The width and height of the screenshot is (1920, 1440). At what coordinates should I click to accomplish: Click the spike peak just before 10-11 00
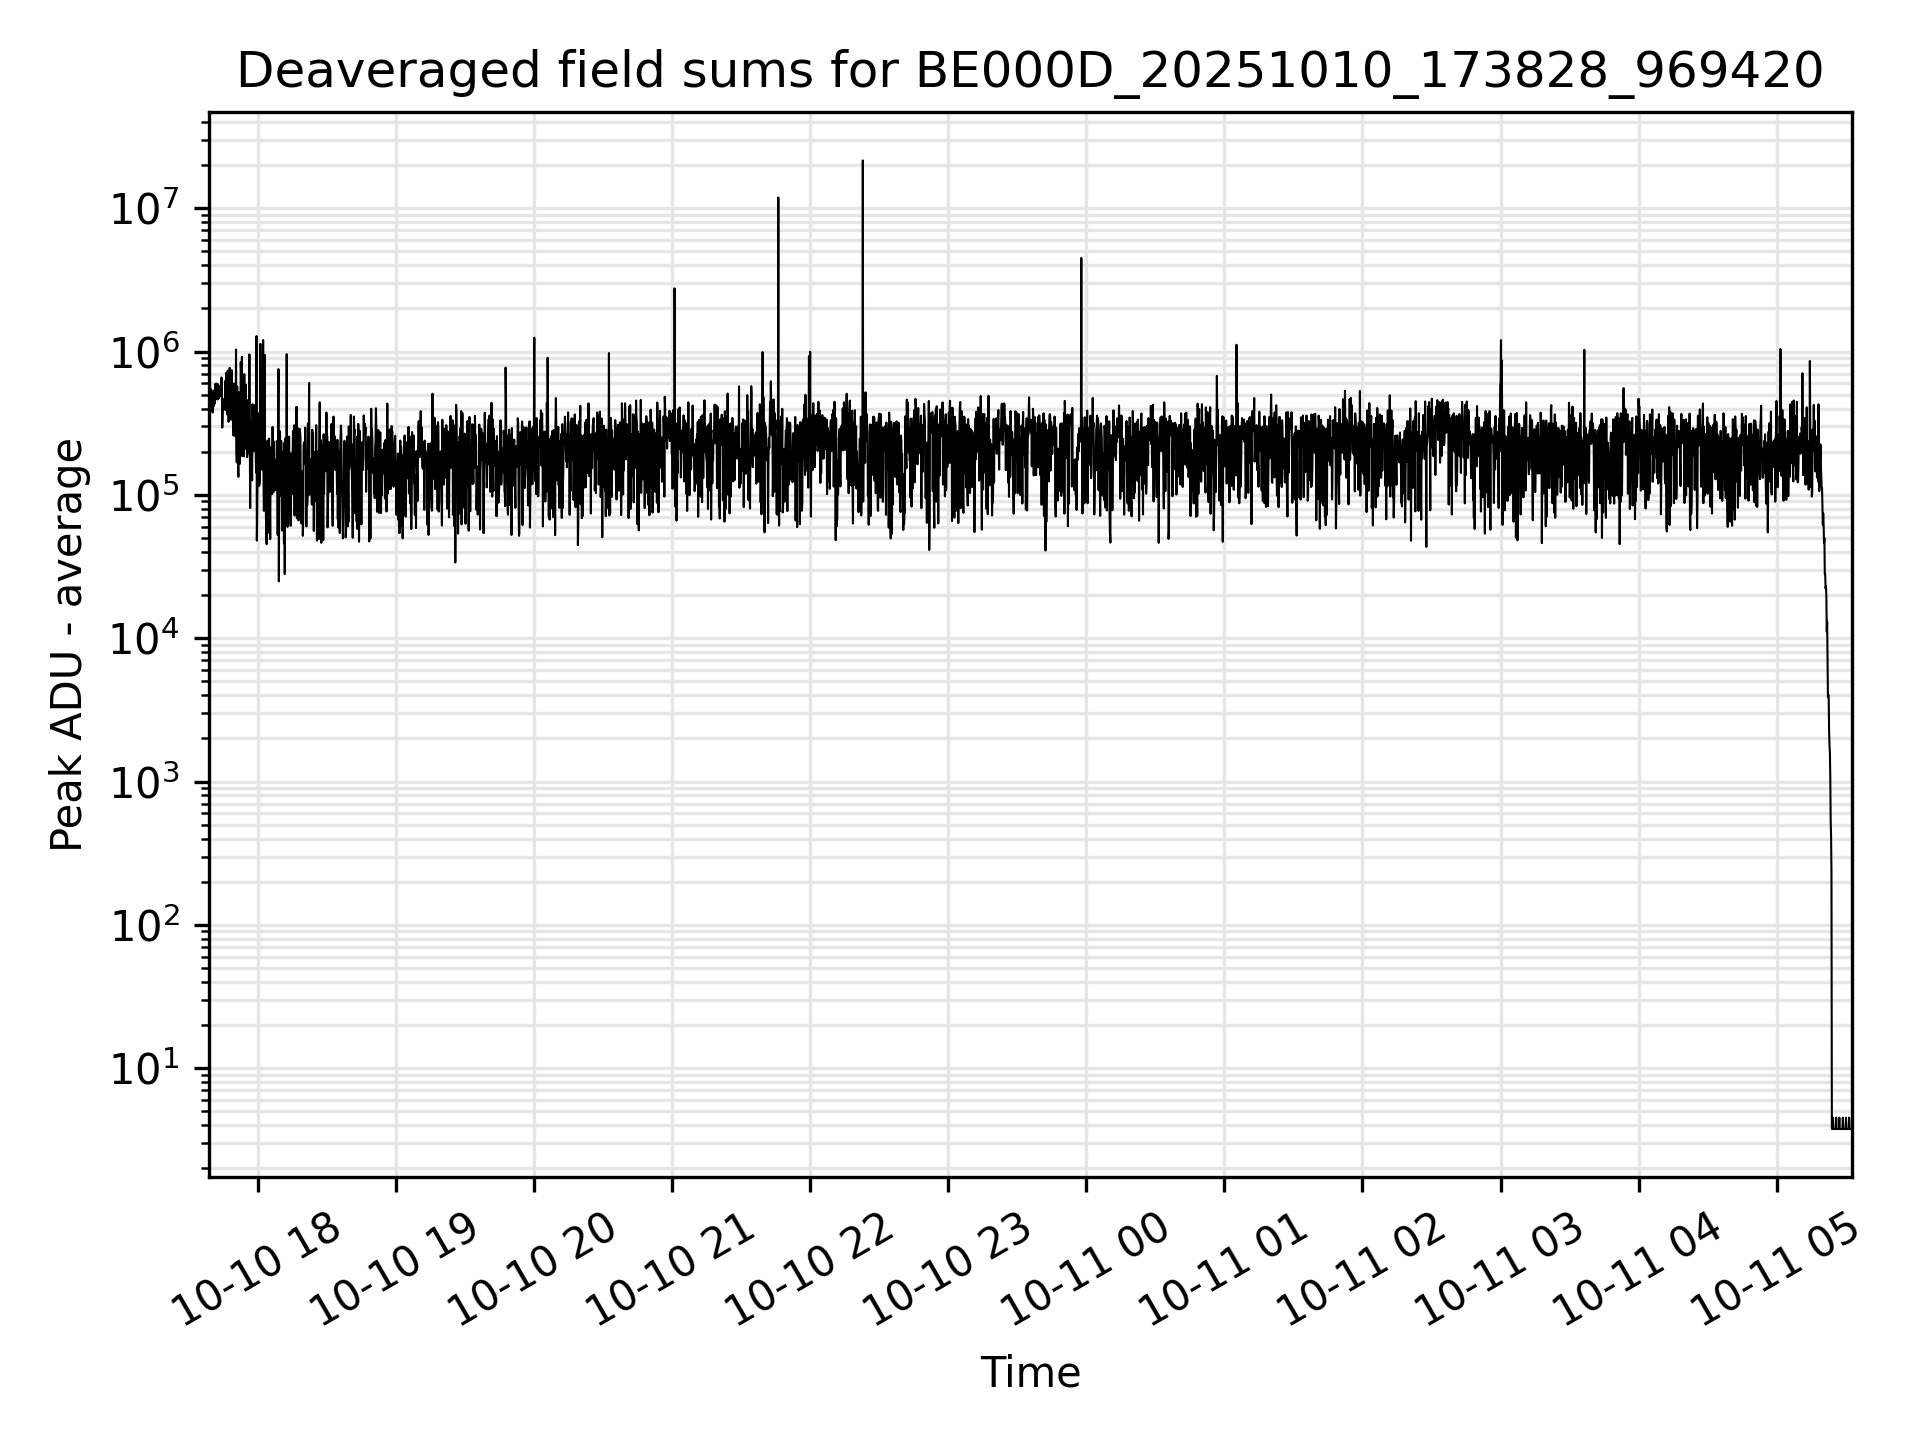click(x=1081, y=260)
